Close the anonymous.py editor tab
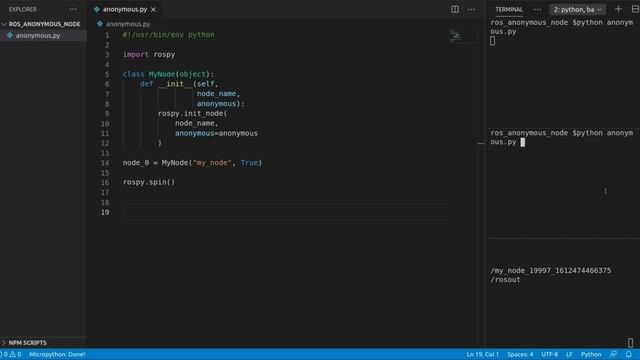 pyautogui.click(x=153, y=9)
